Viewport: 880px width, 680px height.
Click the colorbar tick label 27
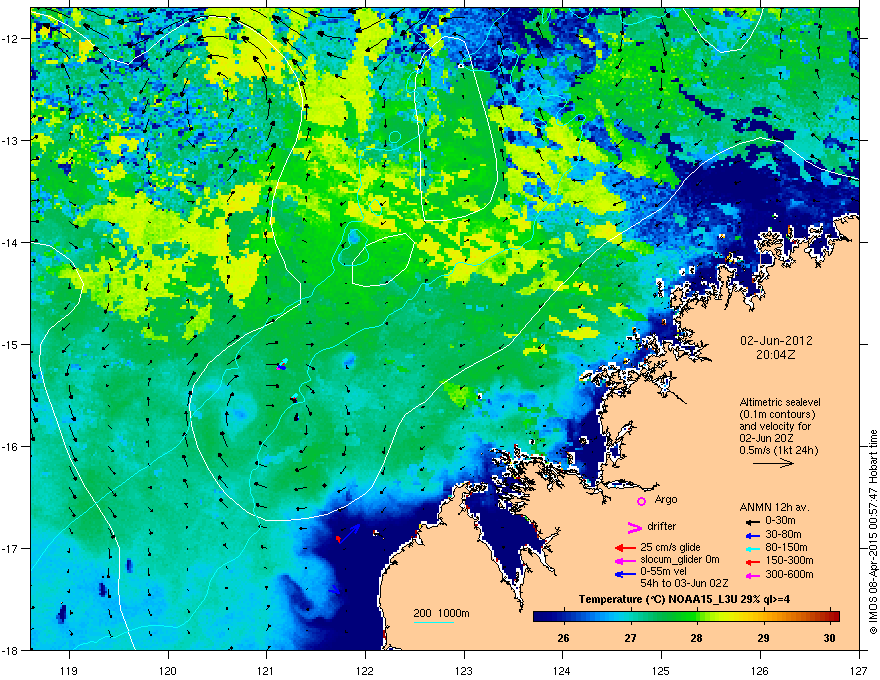(x=630, y=638)
